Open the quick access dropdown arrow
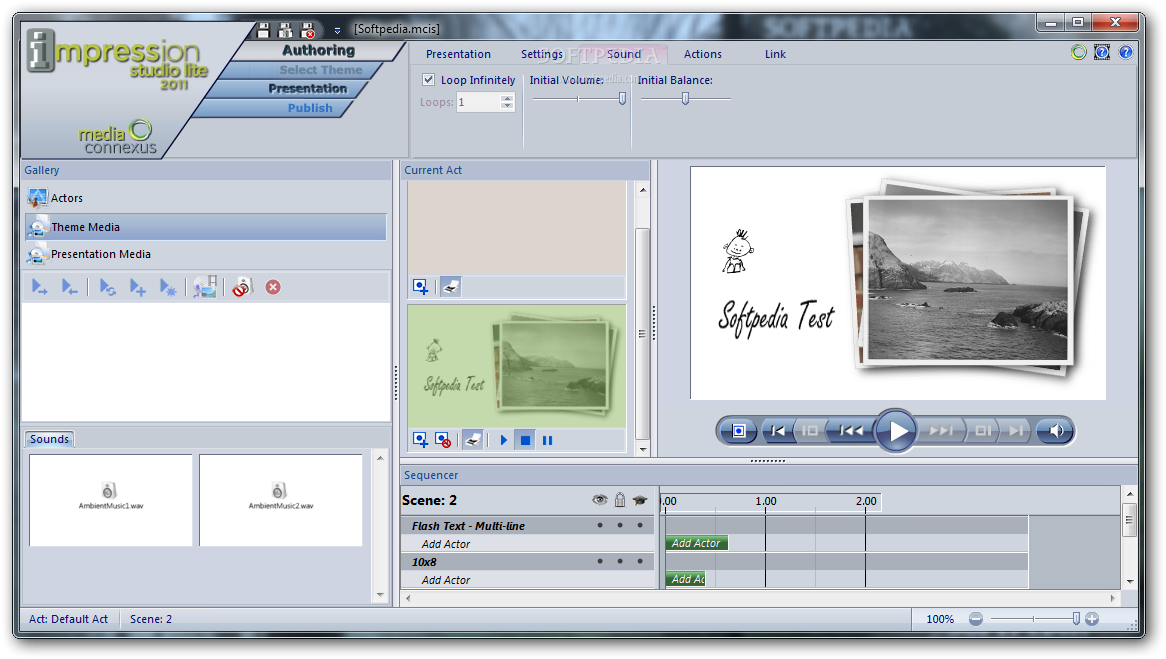This screenshot has width=1166, height=659. pos(337,30)
